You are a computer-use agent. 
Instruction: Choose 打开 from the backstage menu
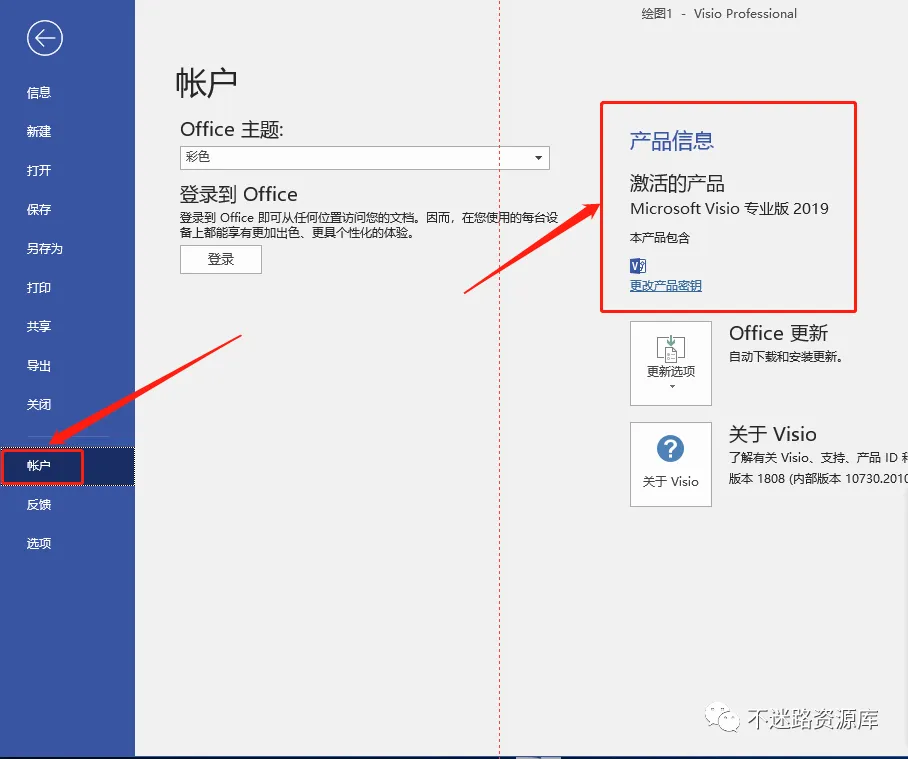39,170
